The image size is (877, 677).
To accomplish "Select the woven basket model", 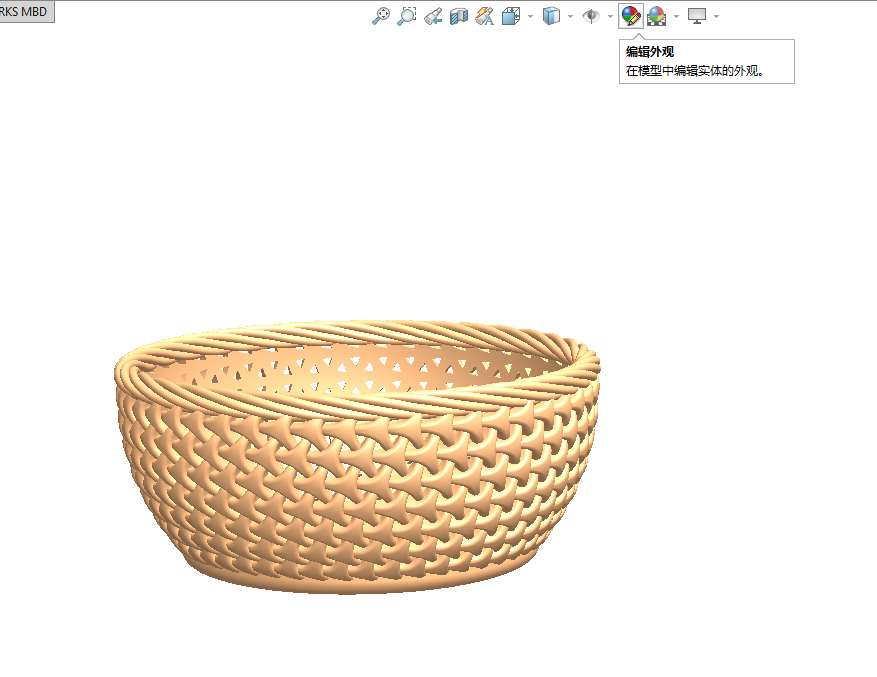I will [x=357, y=457].
